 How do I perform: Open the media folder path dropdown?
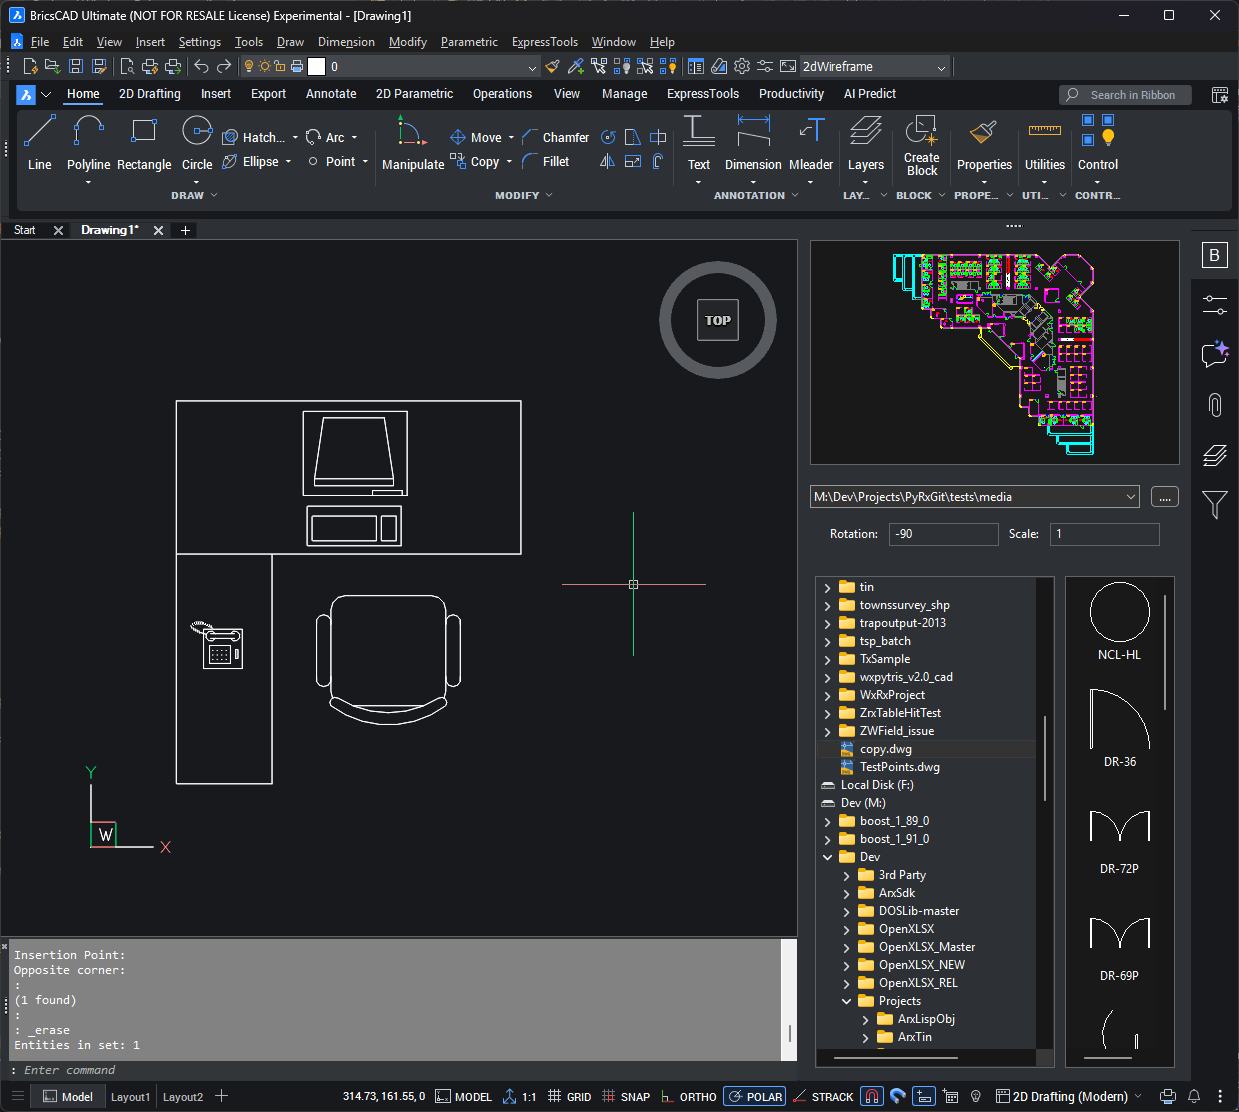(x=1131, y=497)
